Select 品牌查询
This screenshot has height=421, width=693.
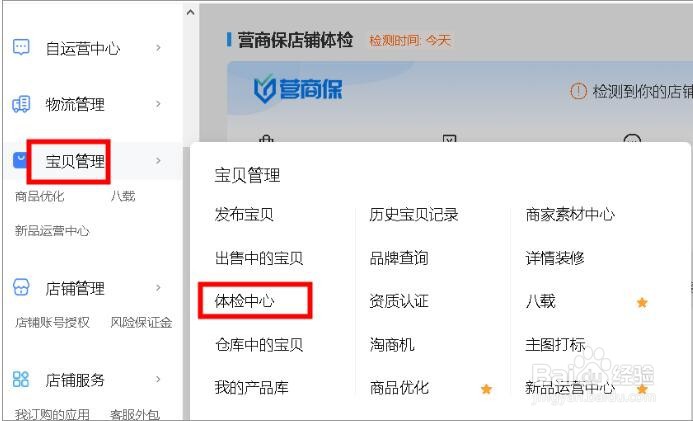tap(399, 258)
